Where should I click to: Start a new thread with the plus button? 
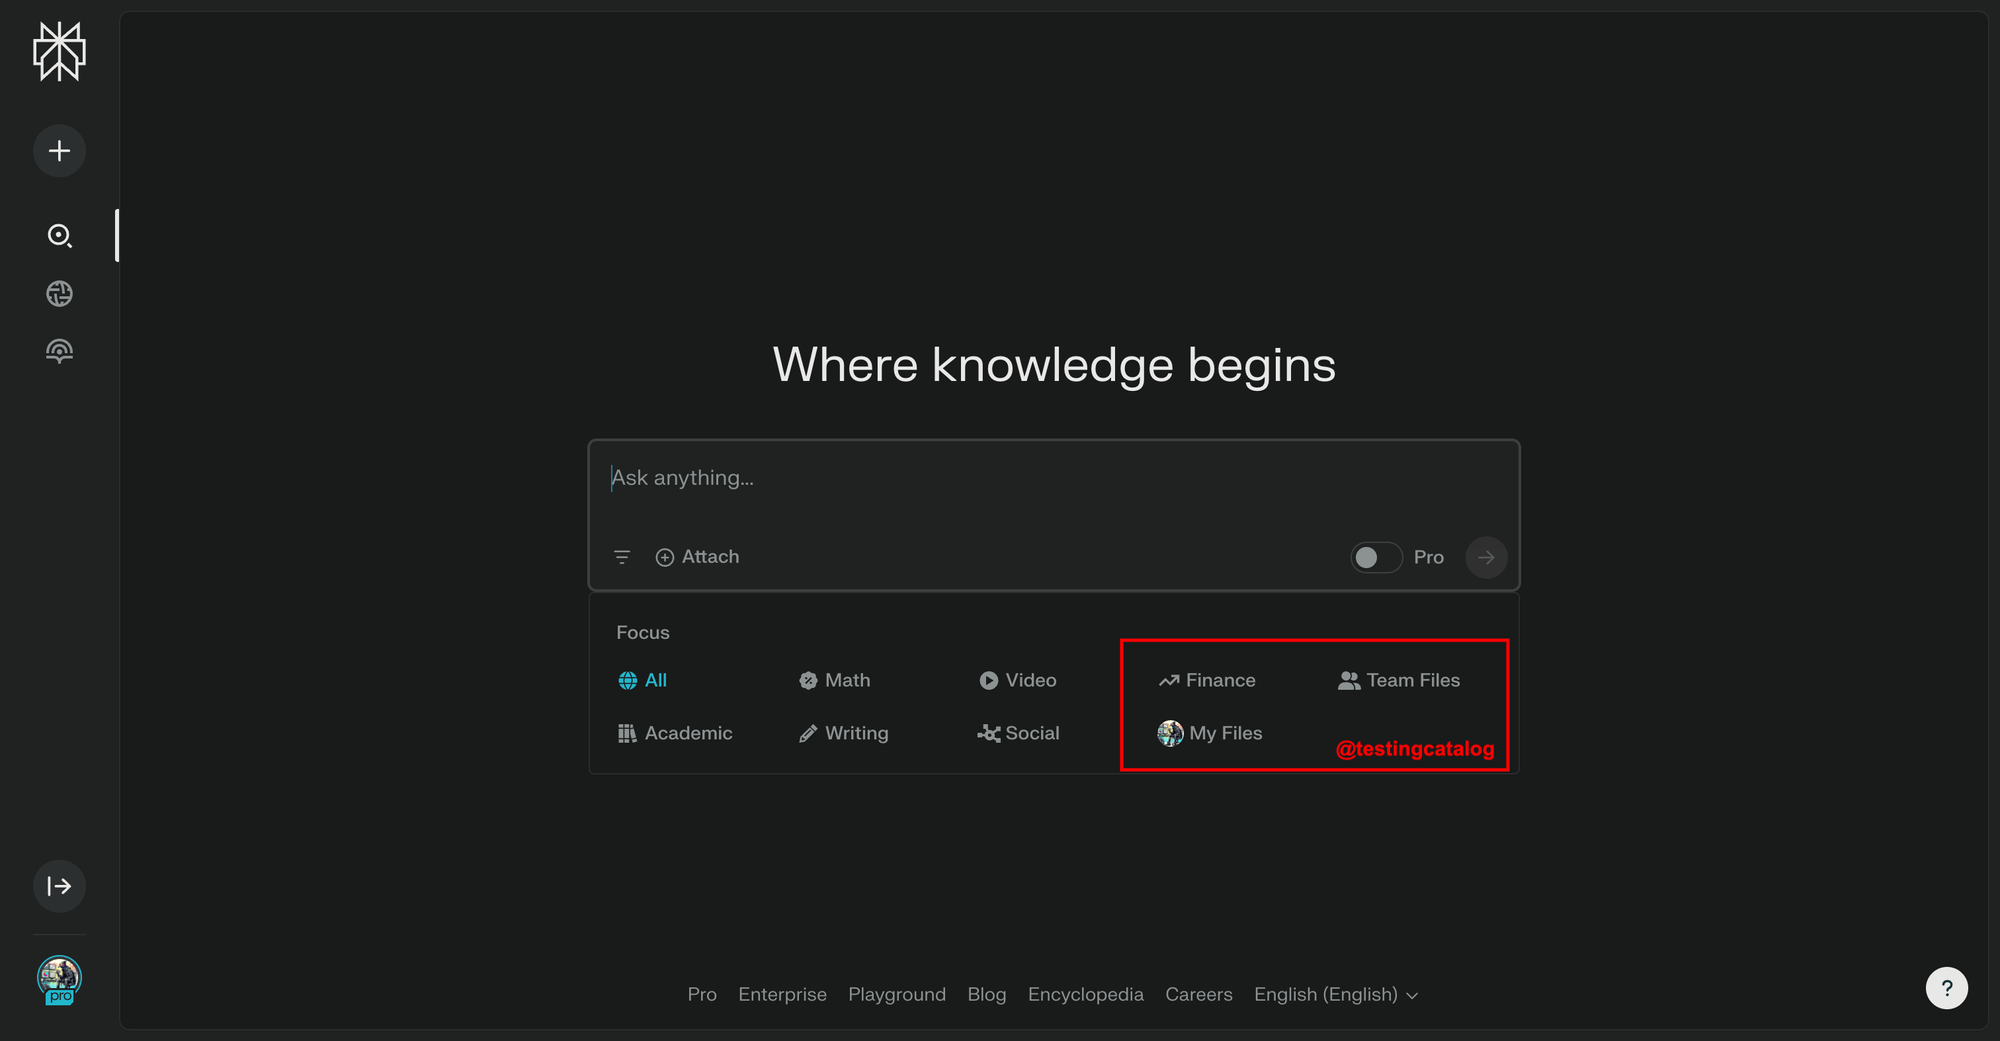point(59,151)
